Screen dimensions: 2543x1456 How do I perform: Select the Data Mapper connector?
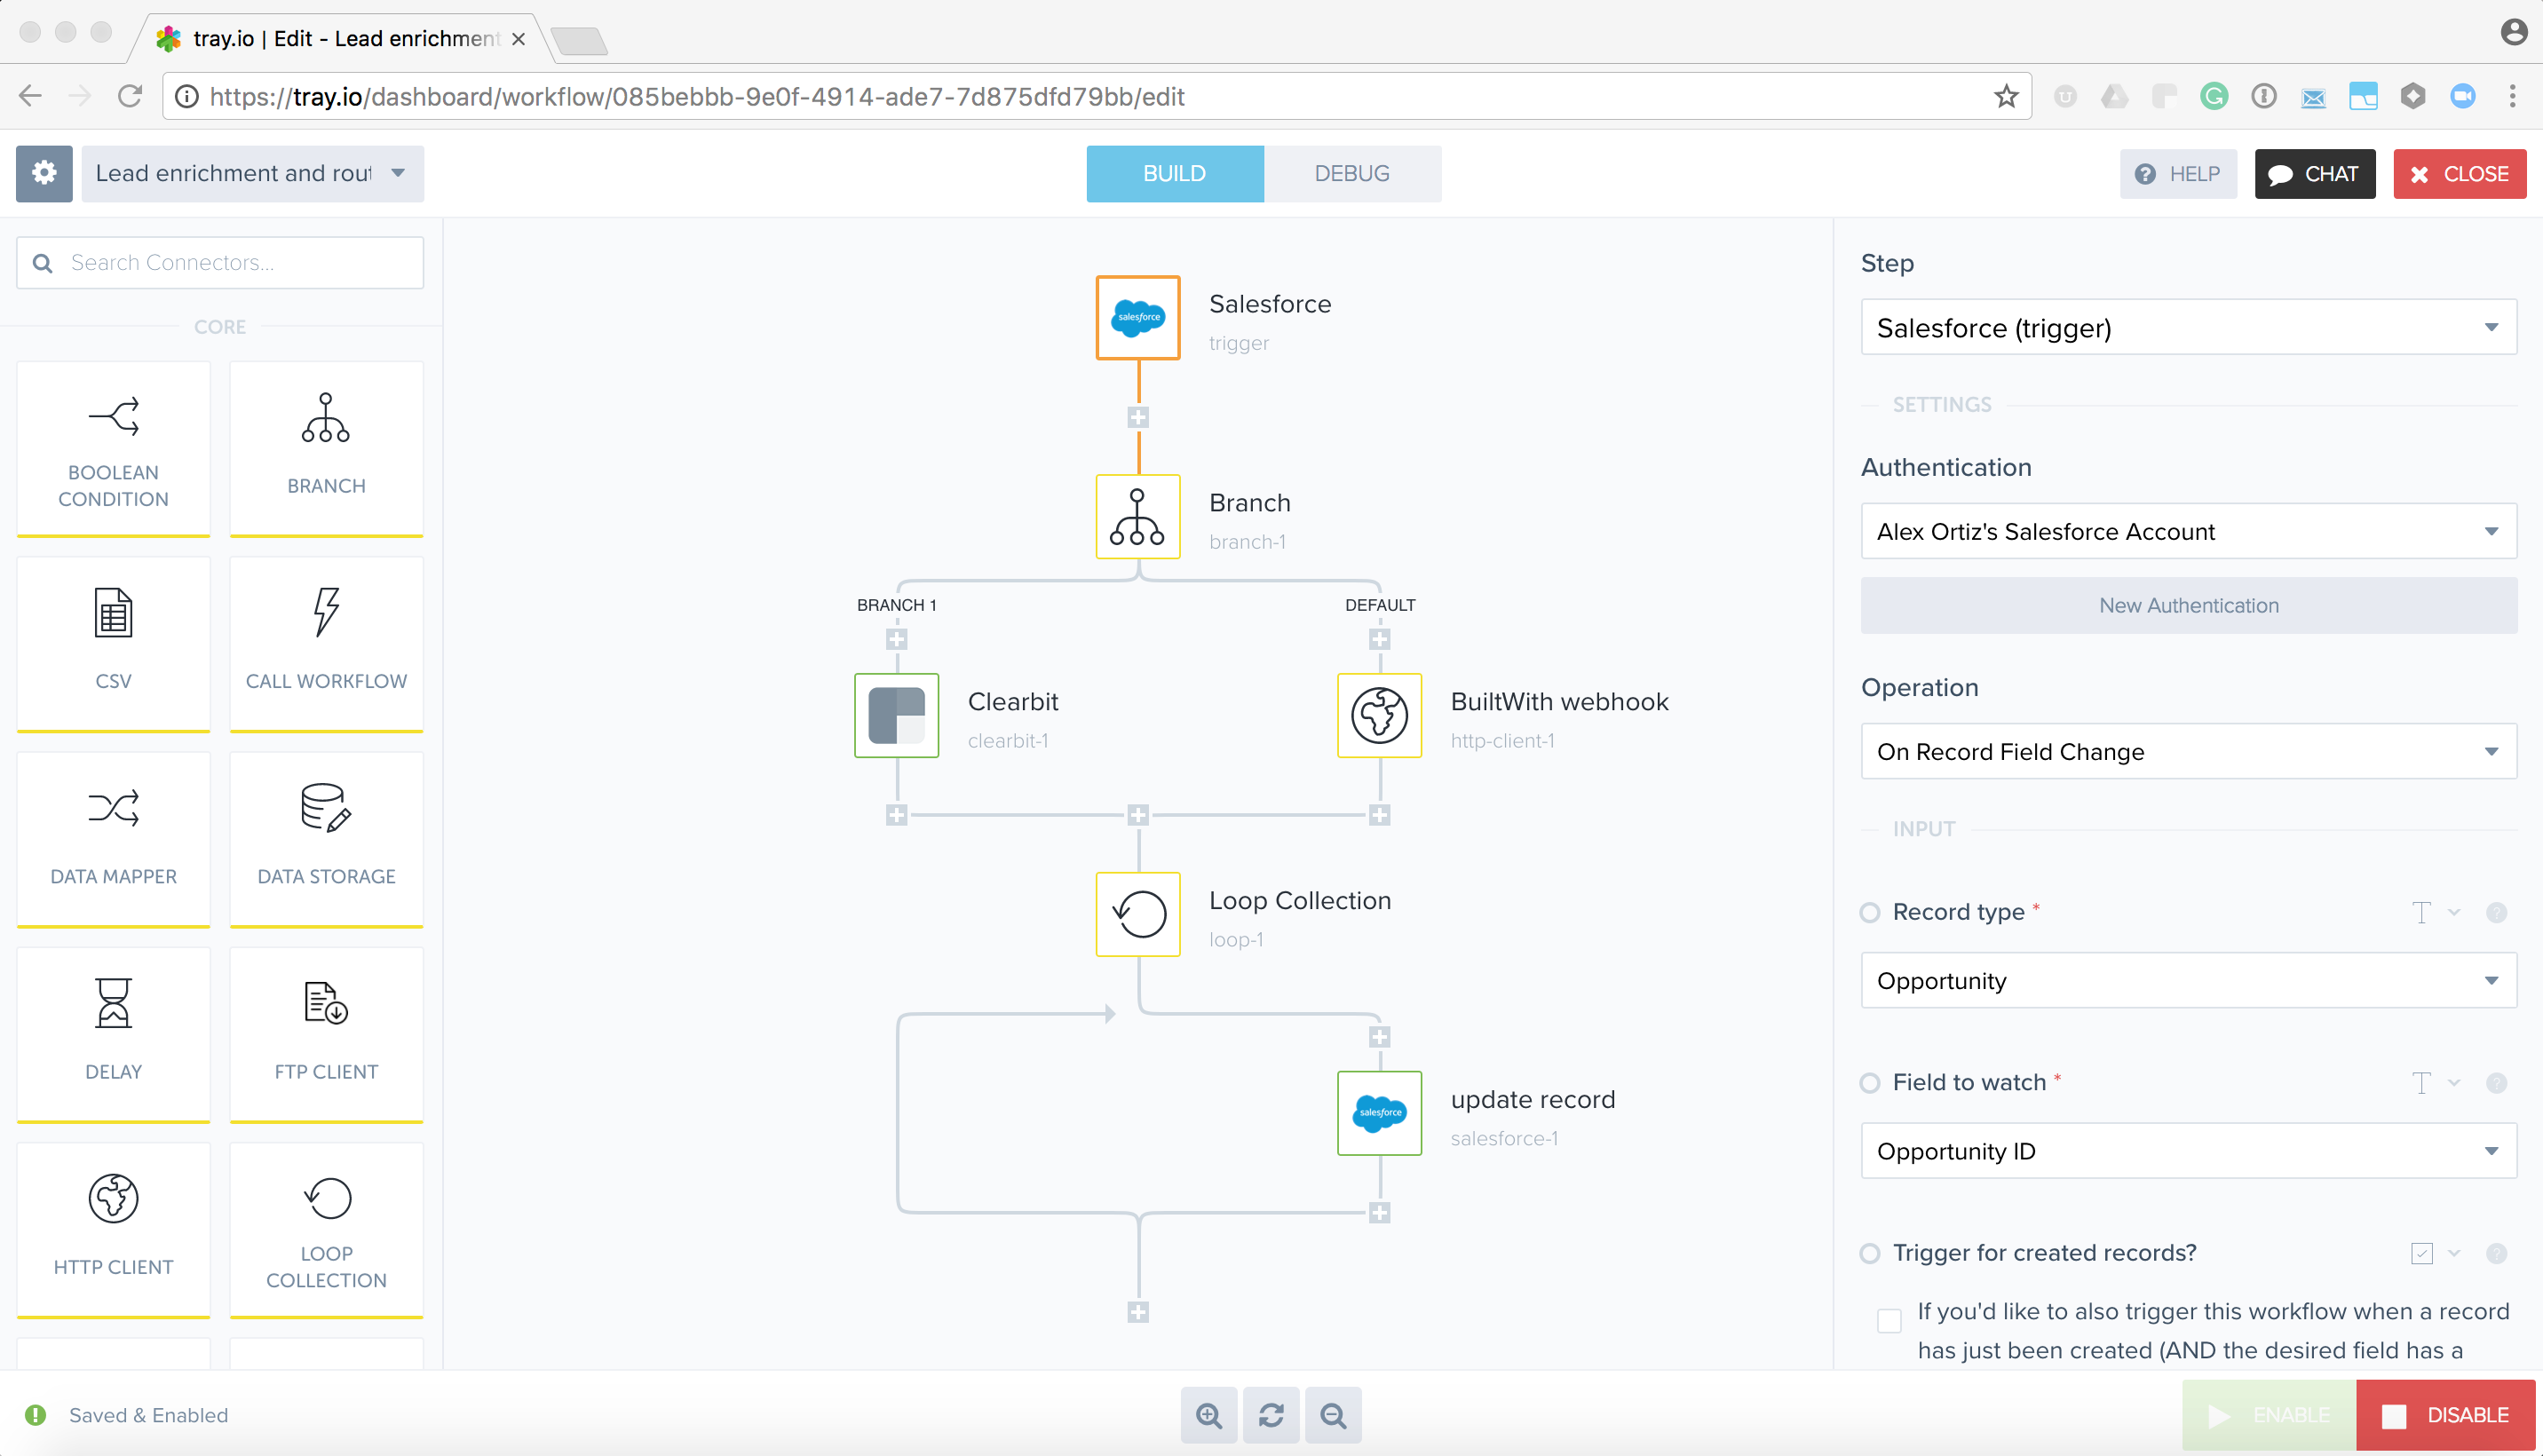113,838
